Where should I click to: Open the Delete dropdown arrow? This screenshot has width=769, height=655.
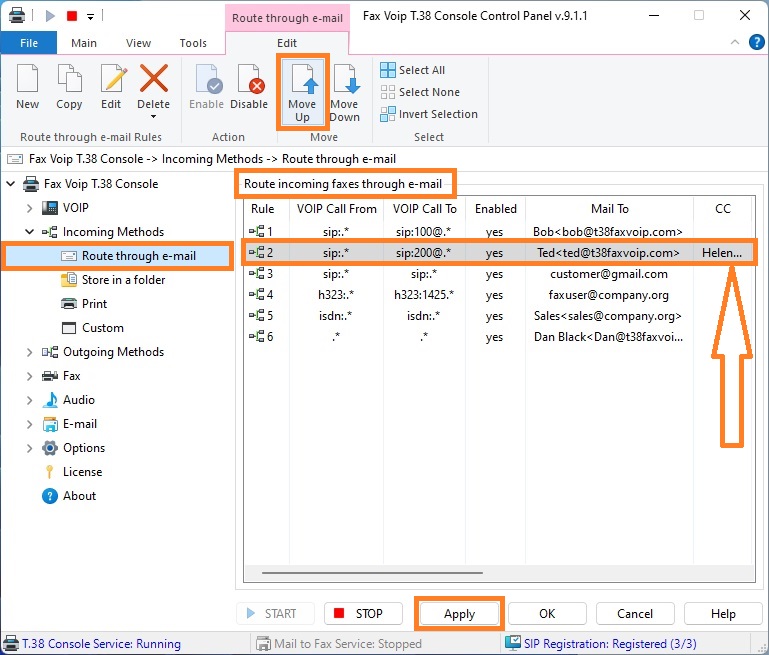pos(154,117)
